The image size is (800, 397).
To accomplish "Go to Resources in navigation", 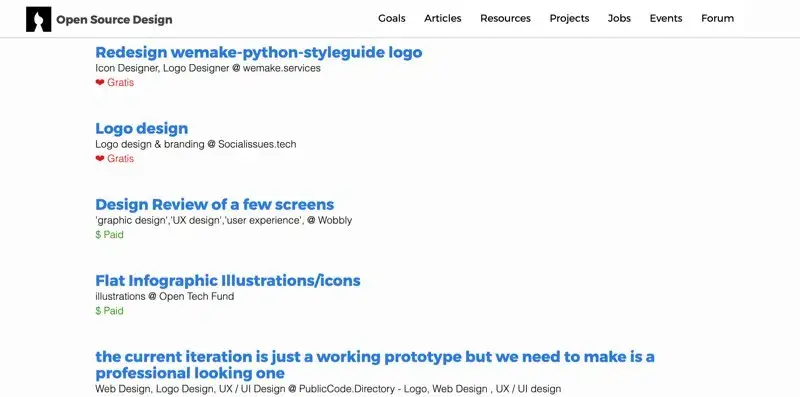I will (x=506, y=18).
